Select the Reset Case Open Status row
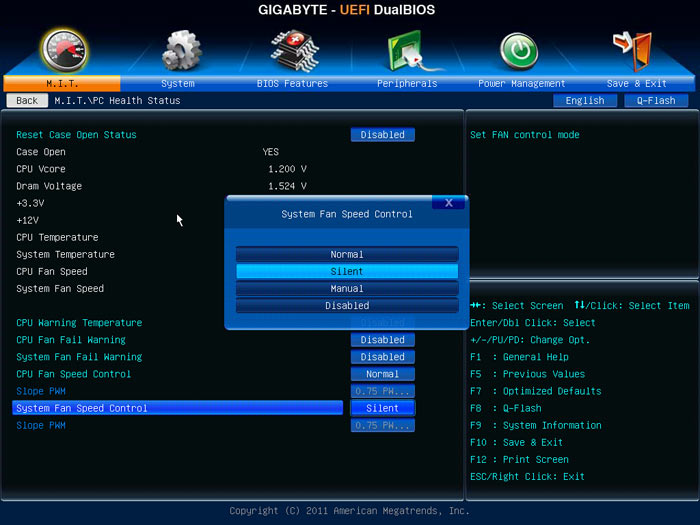Screen dimensions: 700x525 pos(76,134)
